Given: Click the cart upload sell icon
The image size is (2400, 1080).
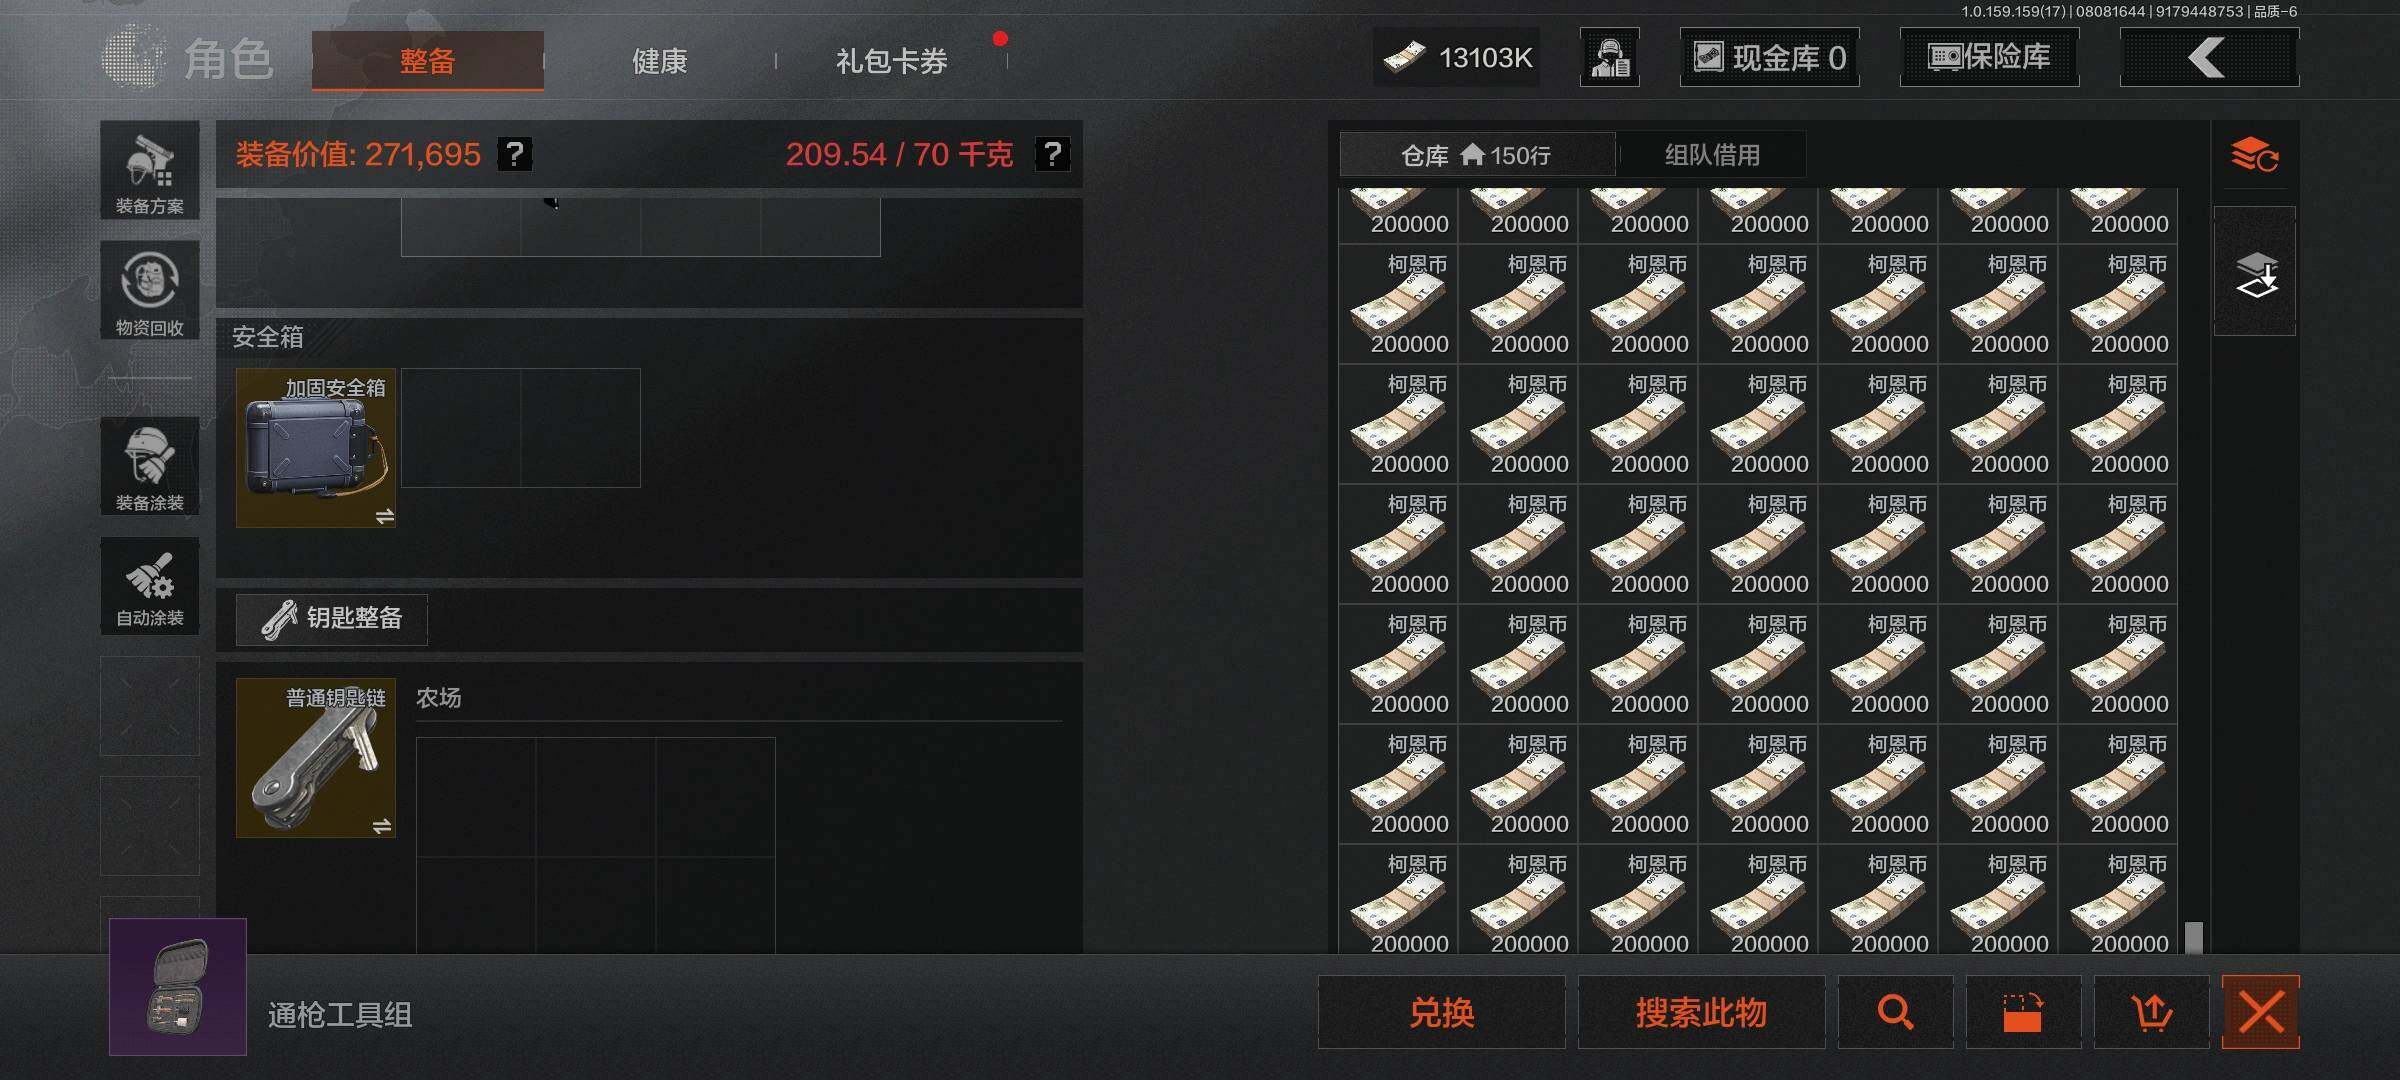Looking at the screenshot, I should click(x=2152, y=1012).
